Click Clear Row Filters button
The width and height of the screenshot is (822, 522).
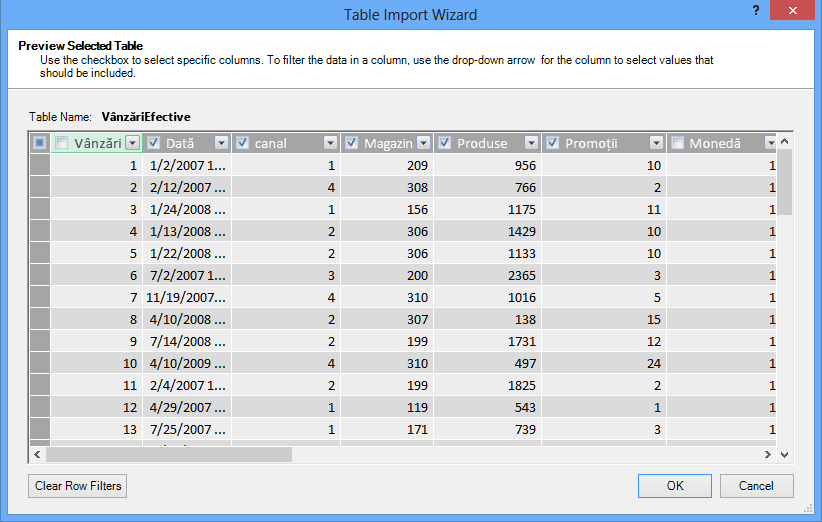[x=78, y=486]
